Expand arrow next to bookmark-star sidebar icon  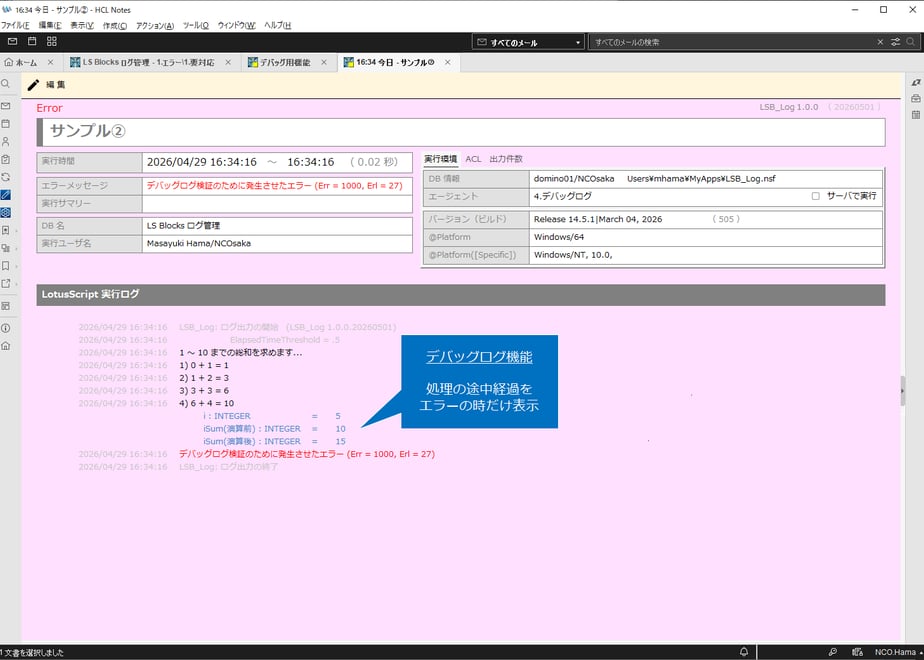(x=16, y=230)
